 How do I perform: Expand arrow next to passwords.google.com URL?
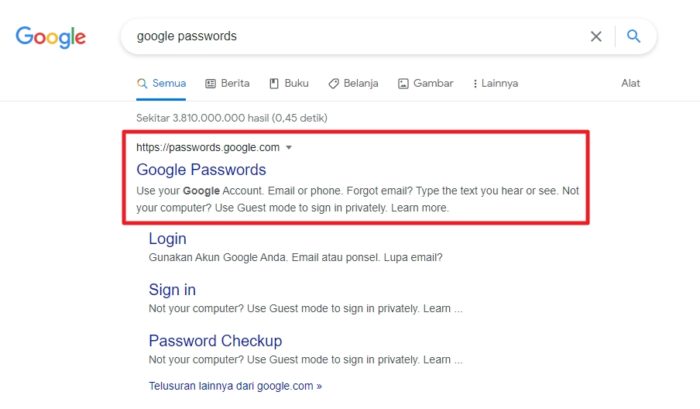point(289,147)
